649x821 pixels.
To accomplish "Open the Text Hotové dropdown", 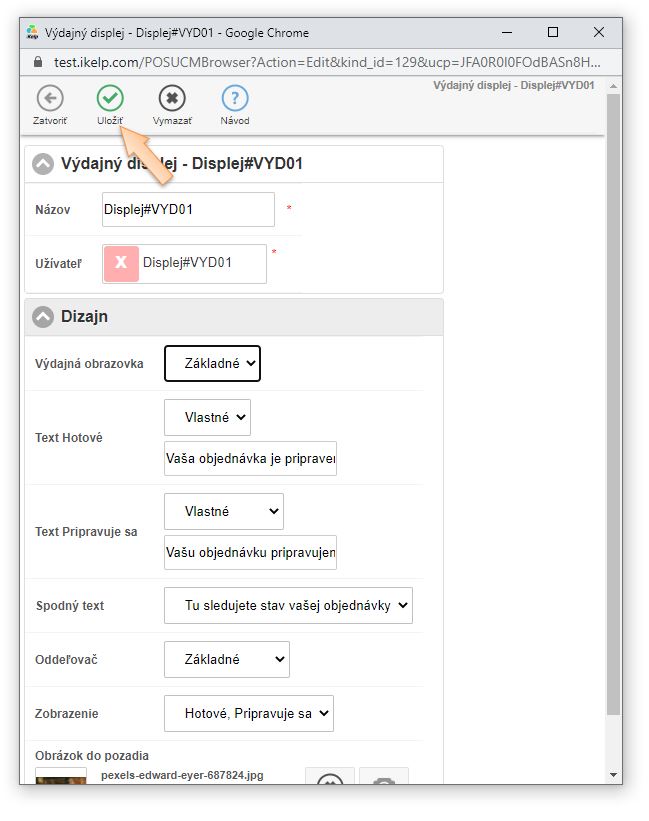I will click(207, 417).
